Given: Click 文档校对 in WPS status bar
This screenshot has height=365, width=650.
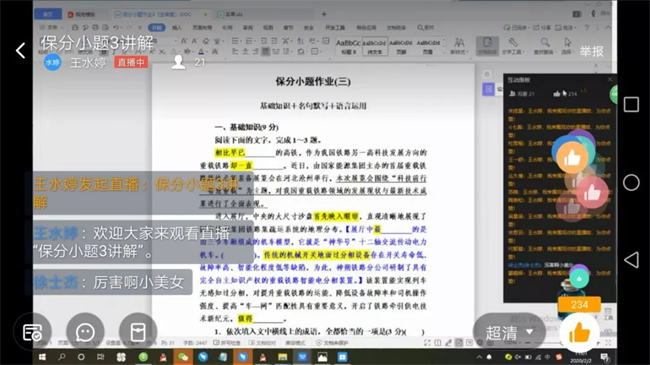Looking at the screenshot, I should (262, 343).
